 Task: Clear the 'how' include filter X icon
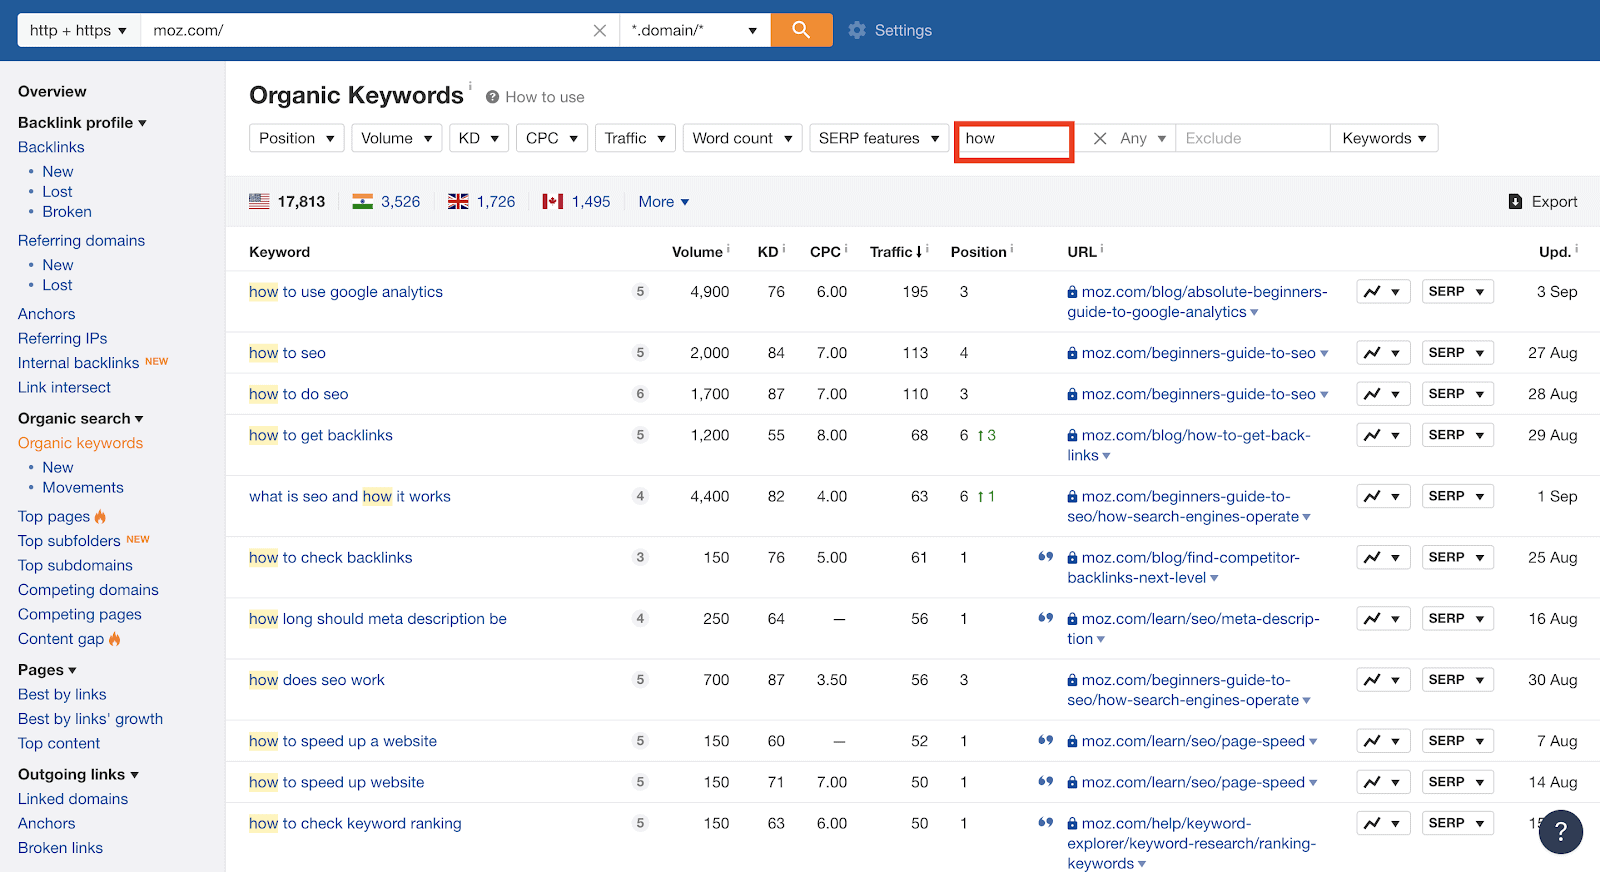(x=1100, y=138)
